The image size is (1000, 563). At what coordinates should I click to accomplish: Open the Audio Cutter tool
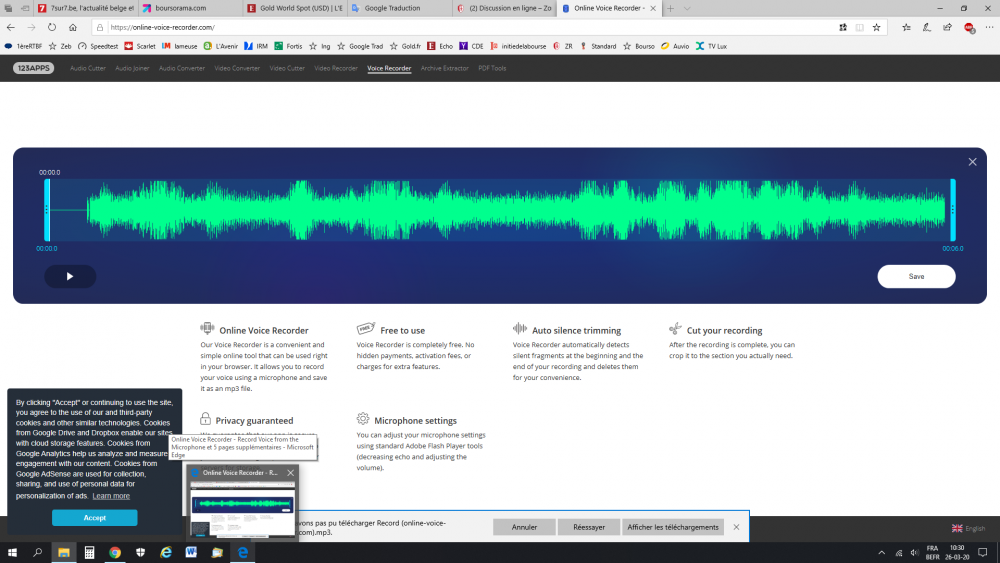point(88,68)
